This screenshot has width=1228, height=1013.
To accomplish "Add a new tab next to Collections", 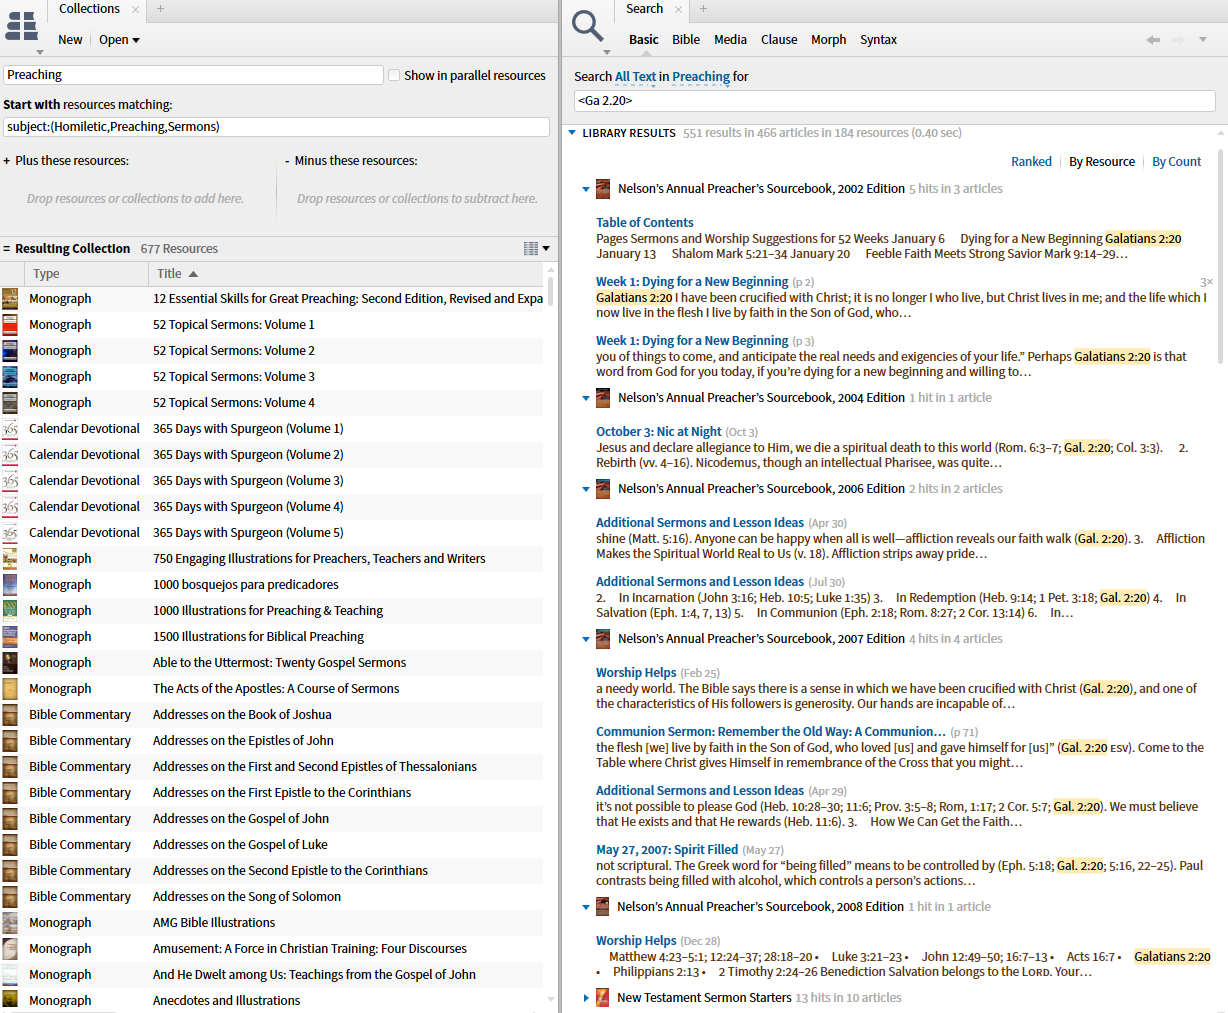I will [160, 9].
